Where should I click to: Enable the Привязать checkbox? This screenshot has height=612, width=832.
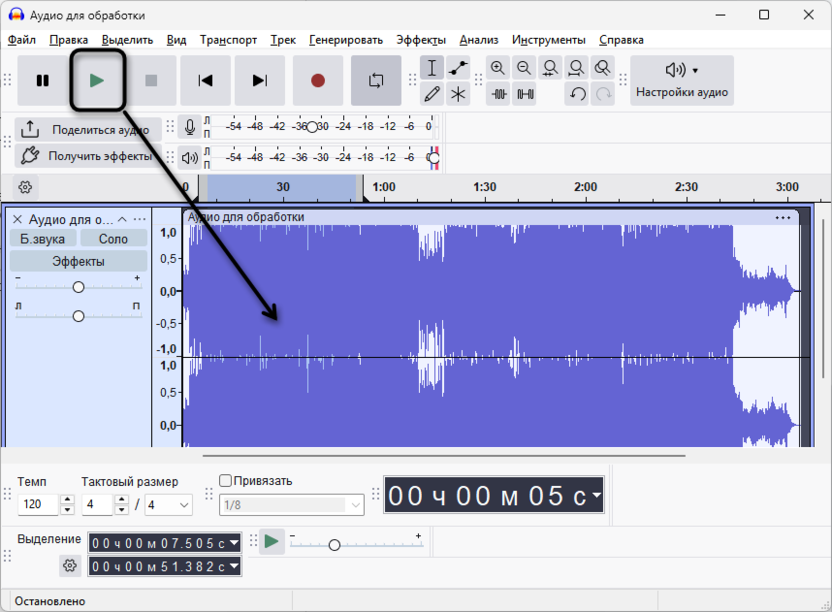[224, 481]
